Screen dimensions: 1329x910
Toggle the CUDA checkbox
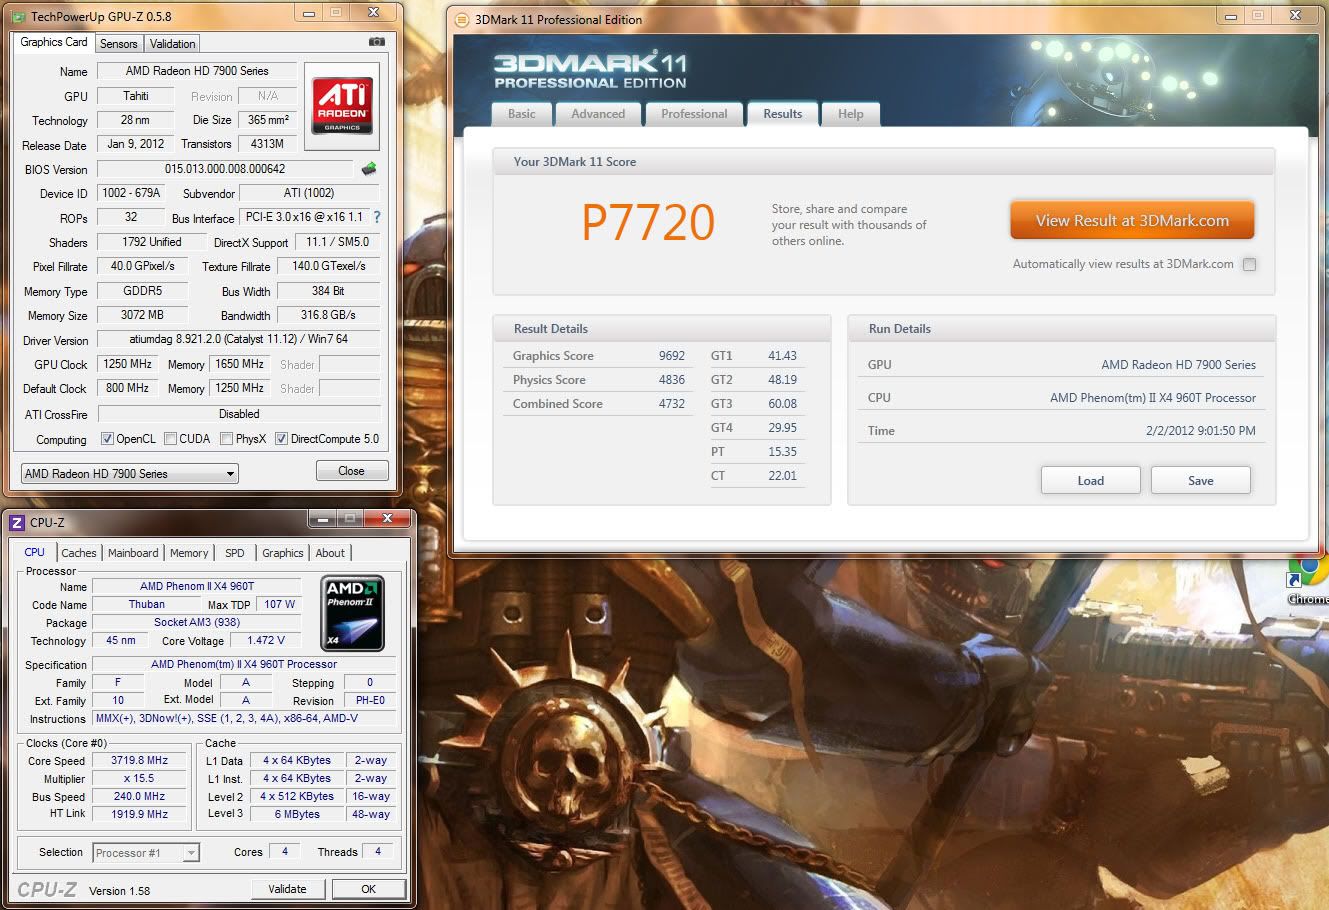(x=170, y=439)
